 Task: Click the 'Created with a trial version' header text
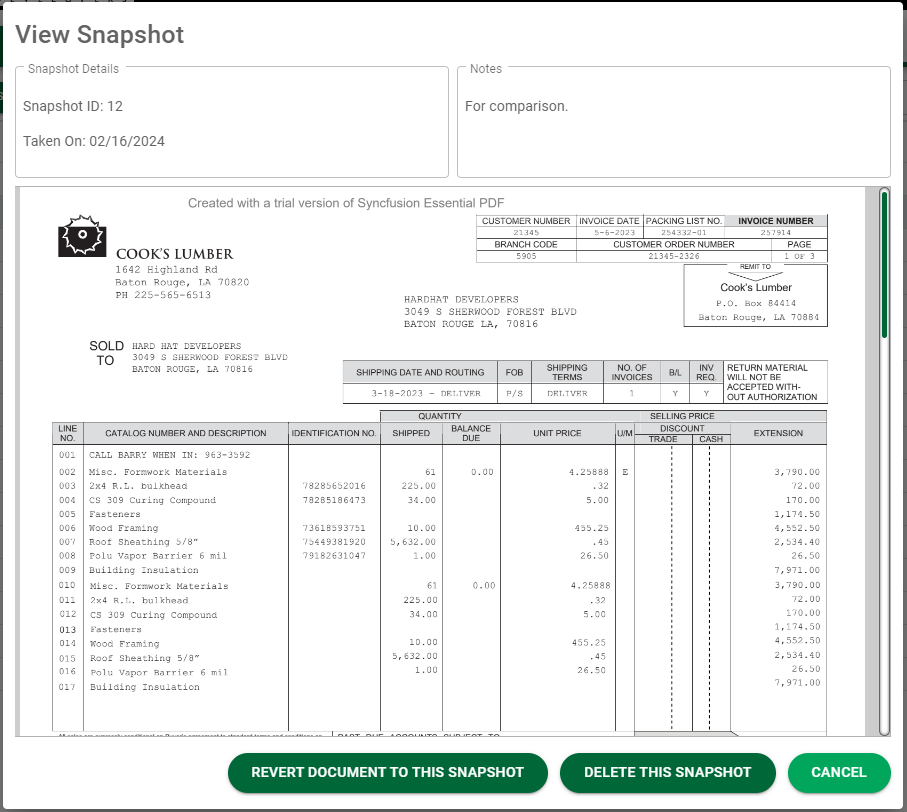coord(346,203)
